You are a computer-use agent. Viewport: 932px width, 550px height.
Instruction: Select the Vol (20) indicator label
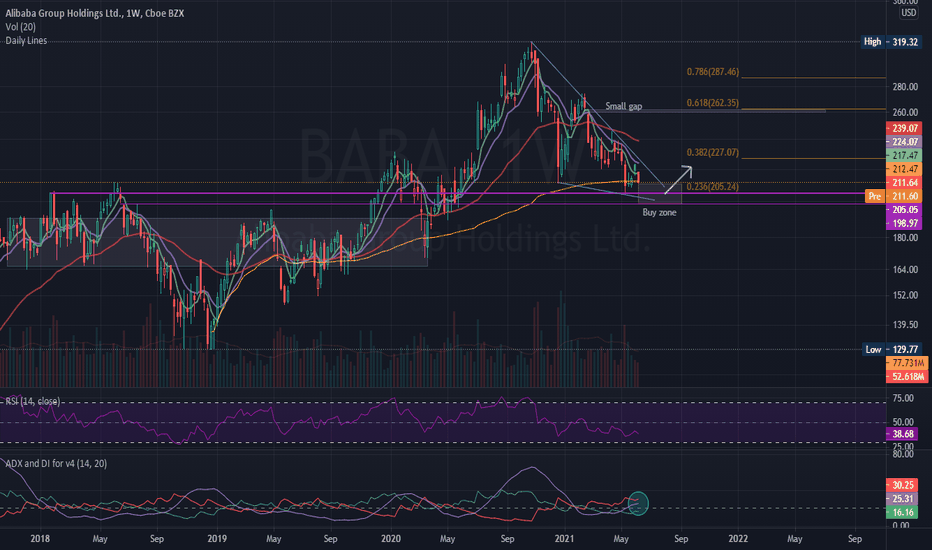point(21,27)
